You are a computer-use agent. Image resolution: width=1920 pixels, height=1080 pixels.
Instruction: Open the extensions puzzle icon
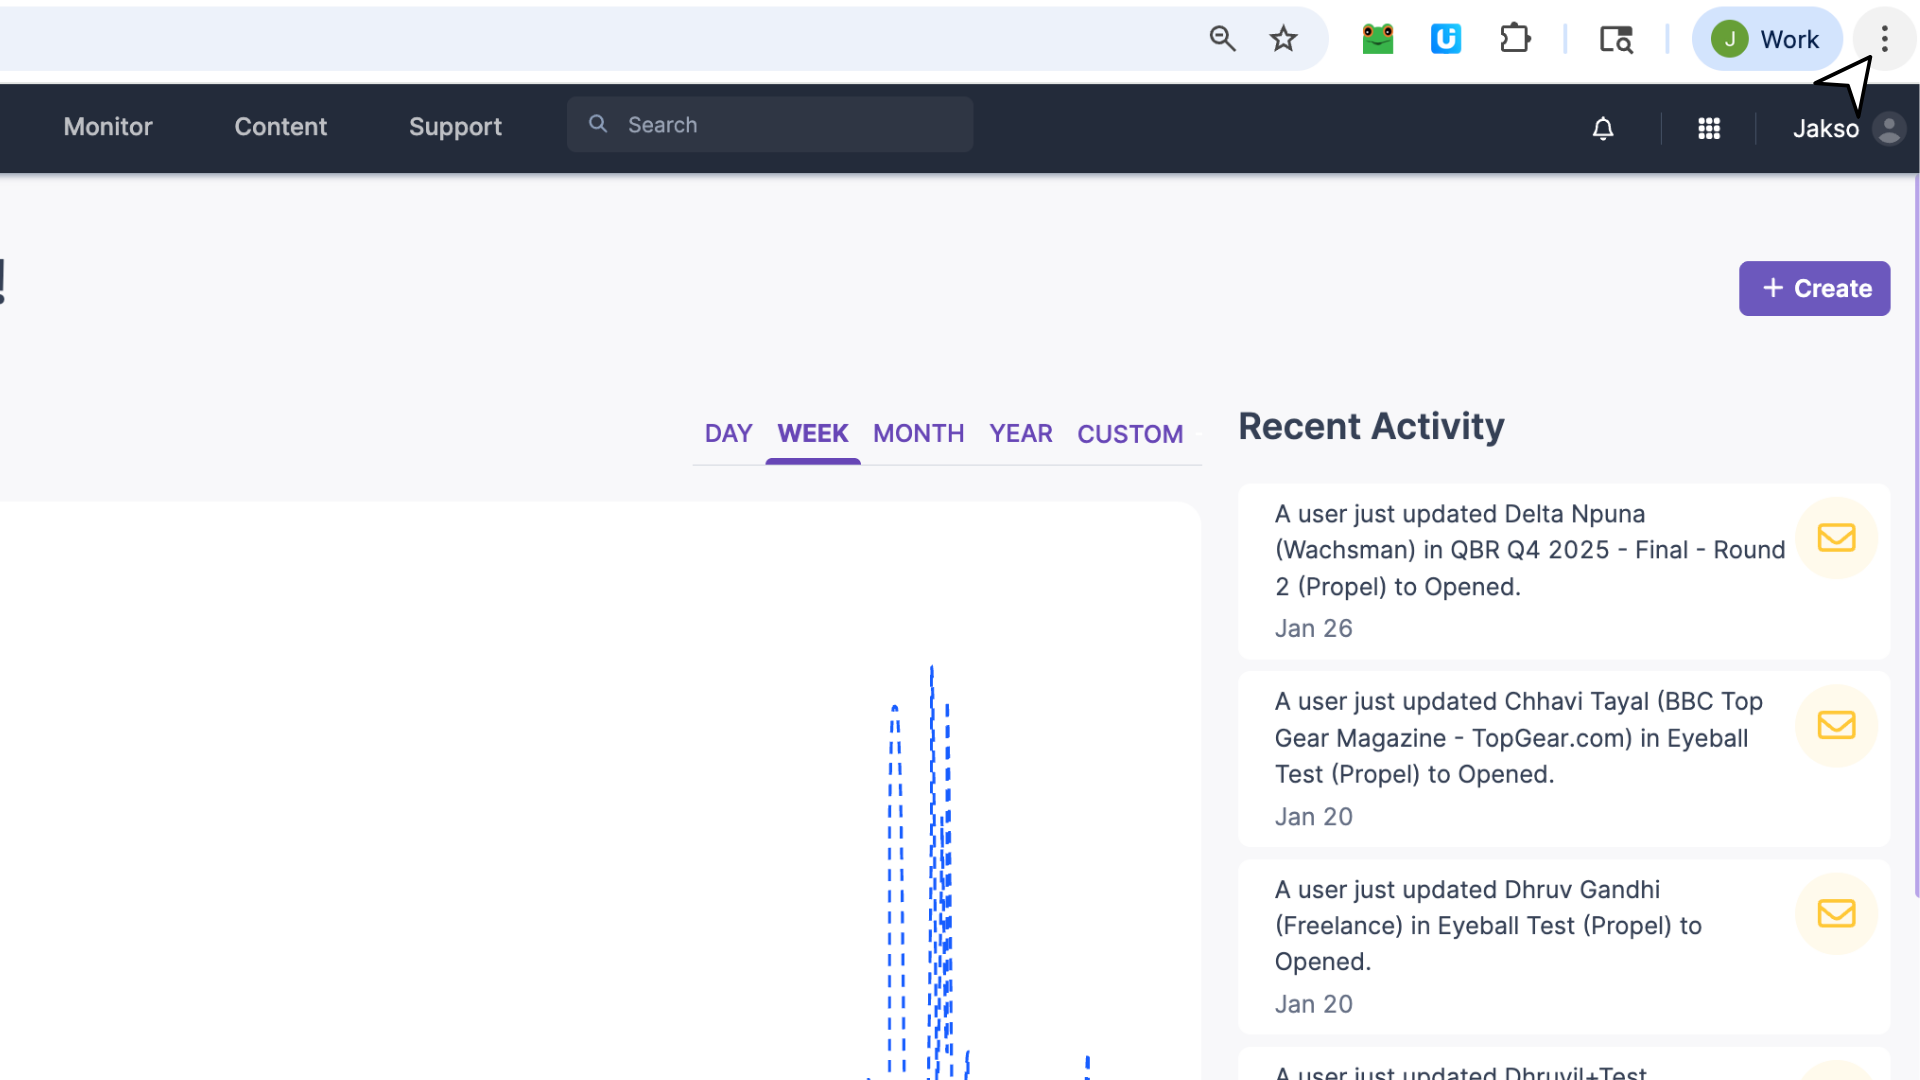tap(1515, 39)
